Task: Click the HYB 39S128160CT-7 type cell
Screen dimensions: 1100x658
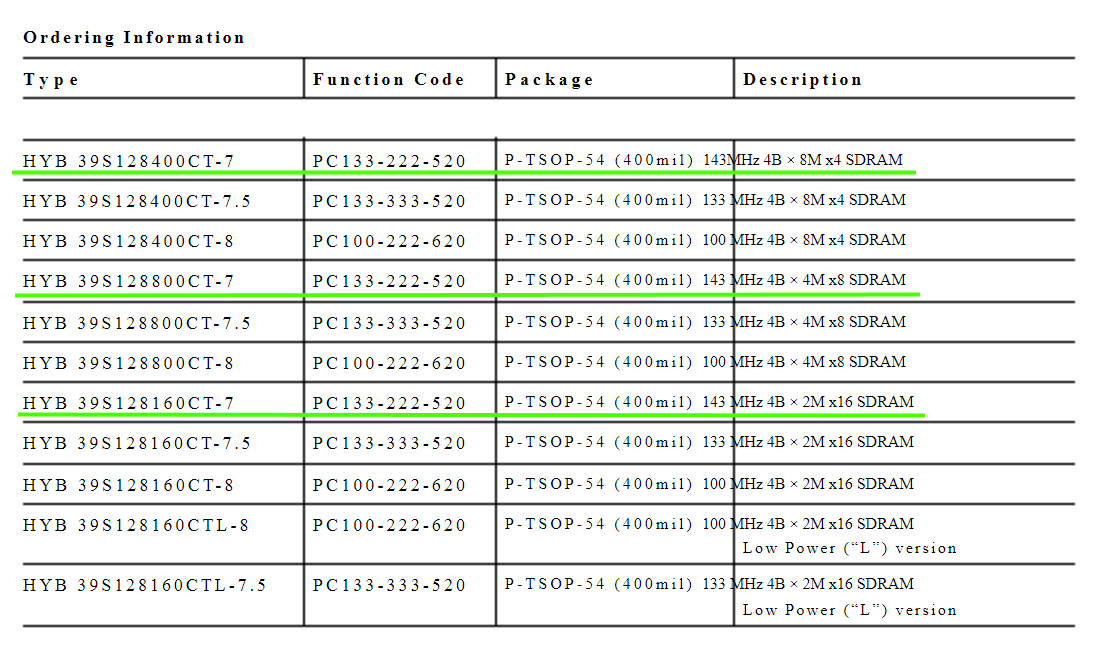Action: [x=129, y=403]
